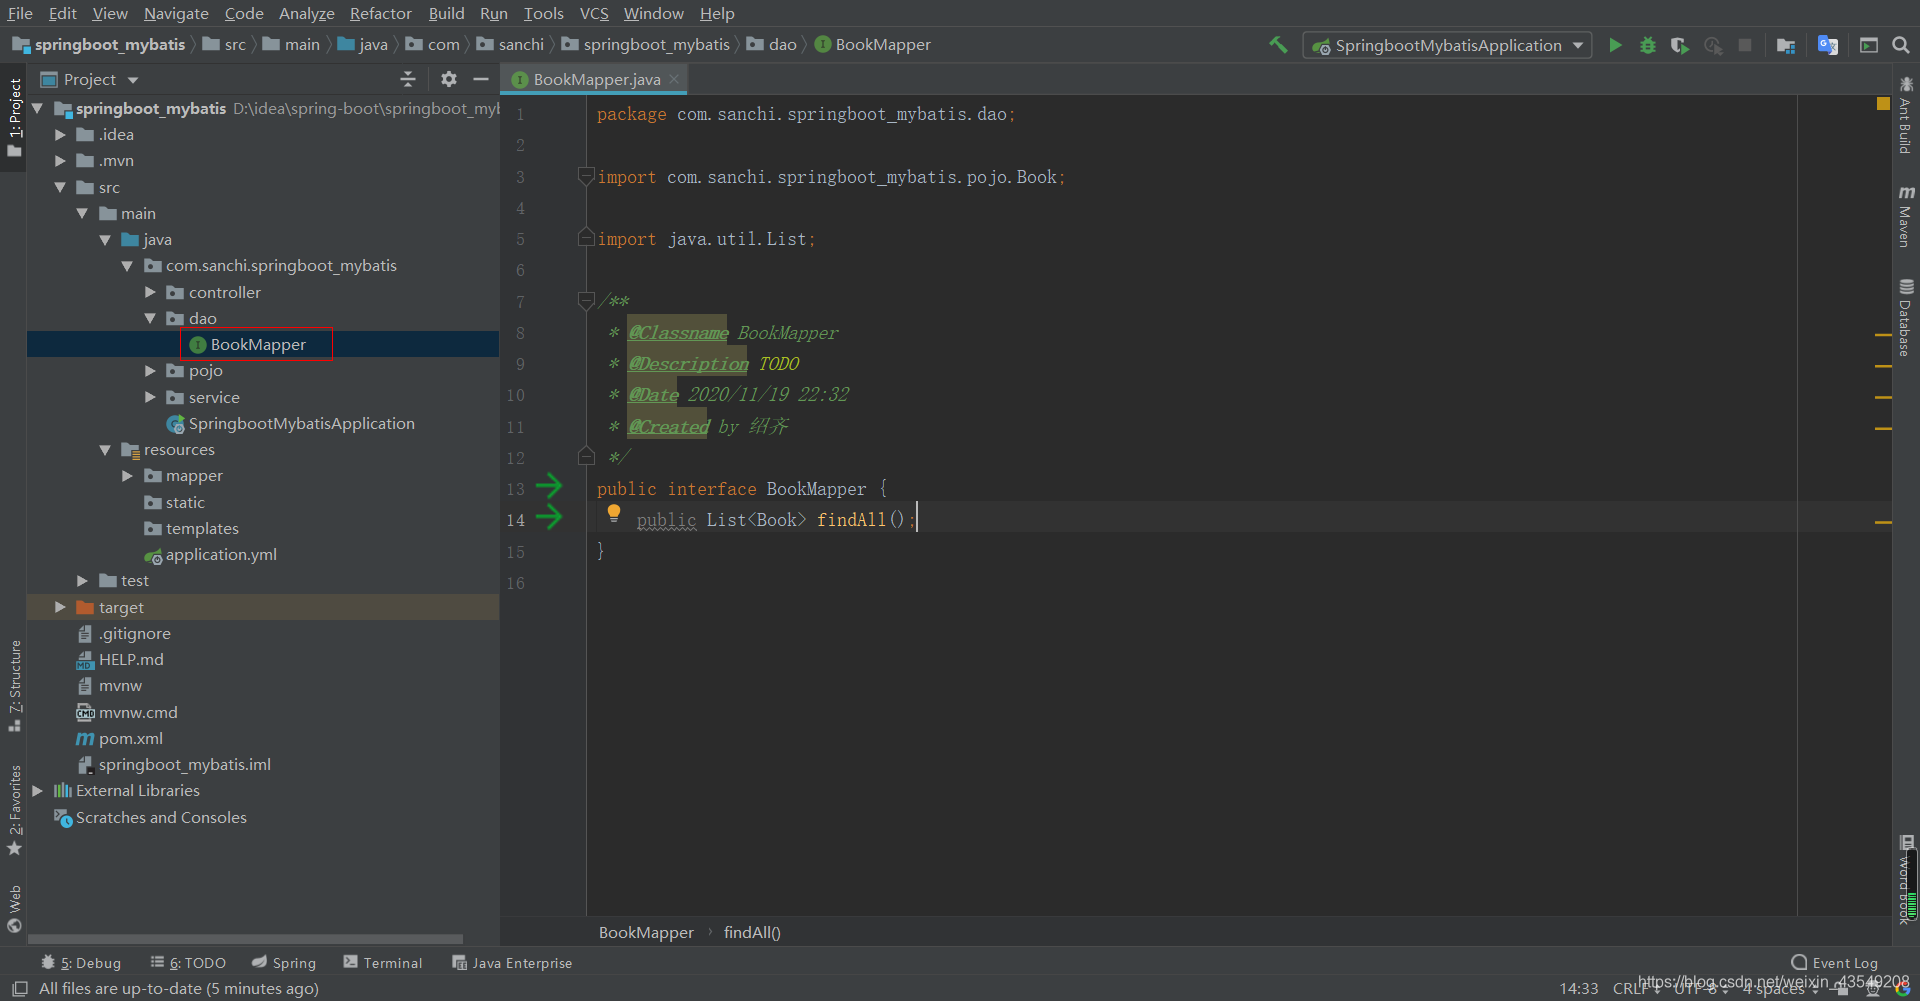Open Project panel settings gear

[449, 79]
